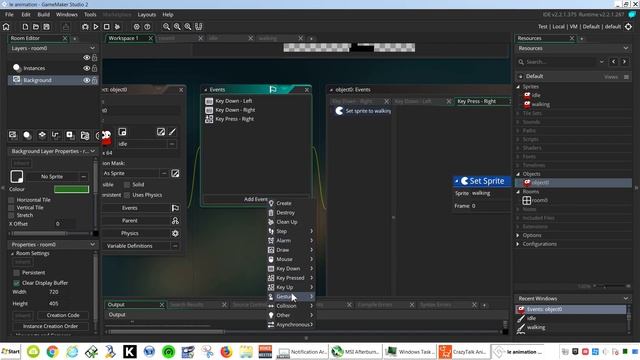This screenshot has width=640, height=360.
Task: Create new background layer icon in Room Editor
Action: pyautogui.click(x=13, y=135)
